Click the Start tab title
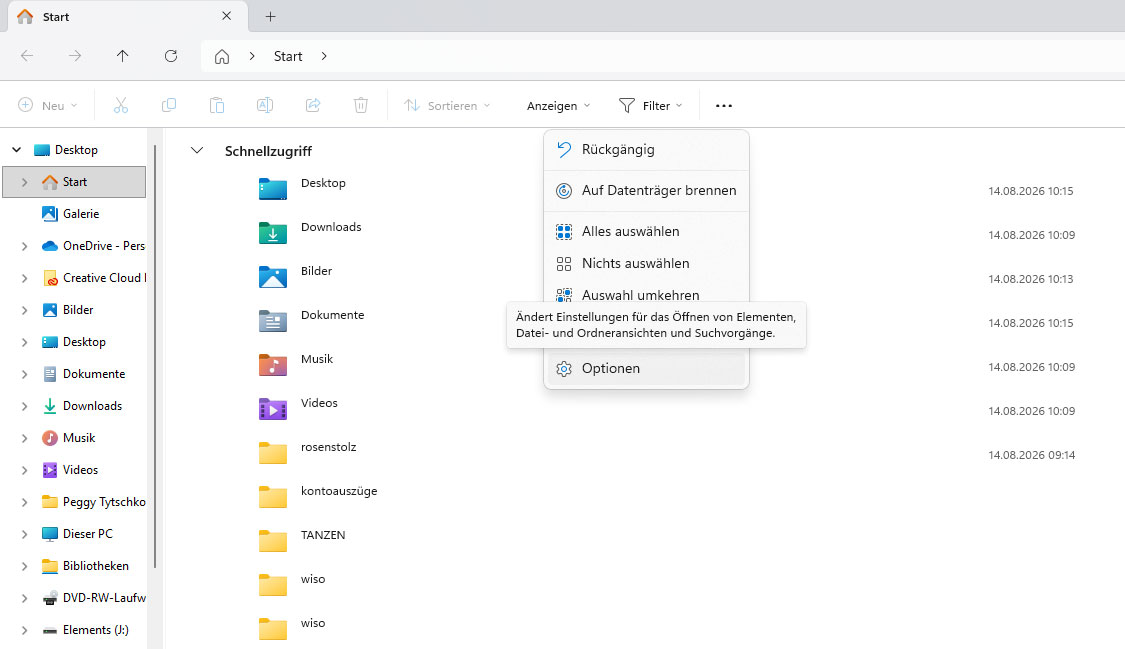The width and height of the screenshot is (1125, 649). (x=56, y=16)
